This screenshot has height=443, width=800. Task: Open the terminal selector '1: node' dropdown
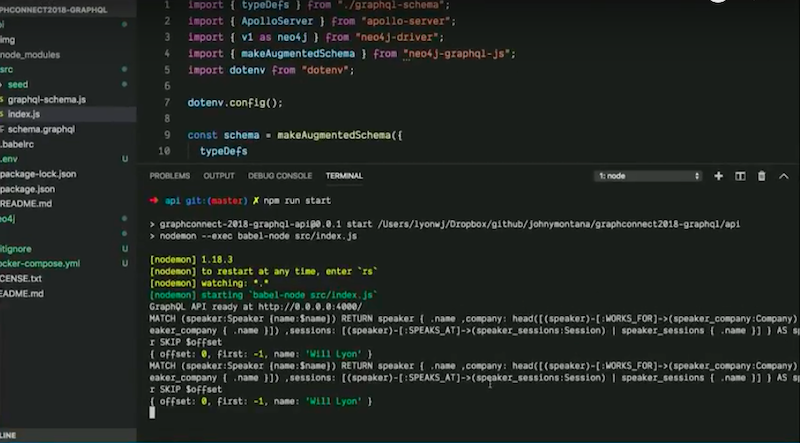[x=648, y=176]
